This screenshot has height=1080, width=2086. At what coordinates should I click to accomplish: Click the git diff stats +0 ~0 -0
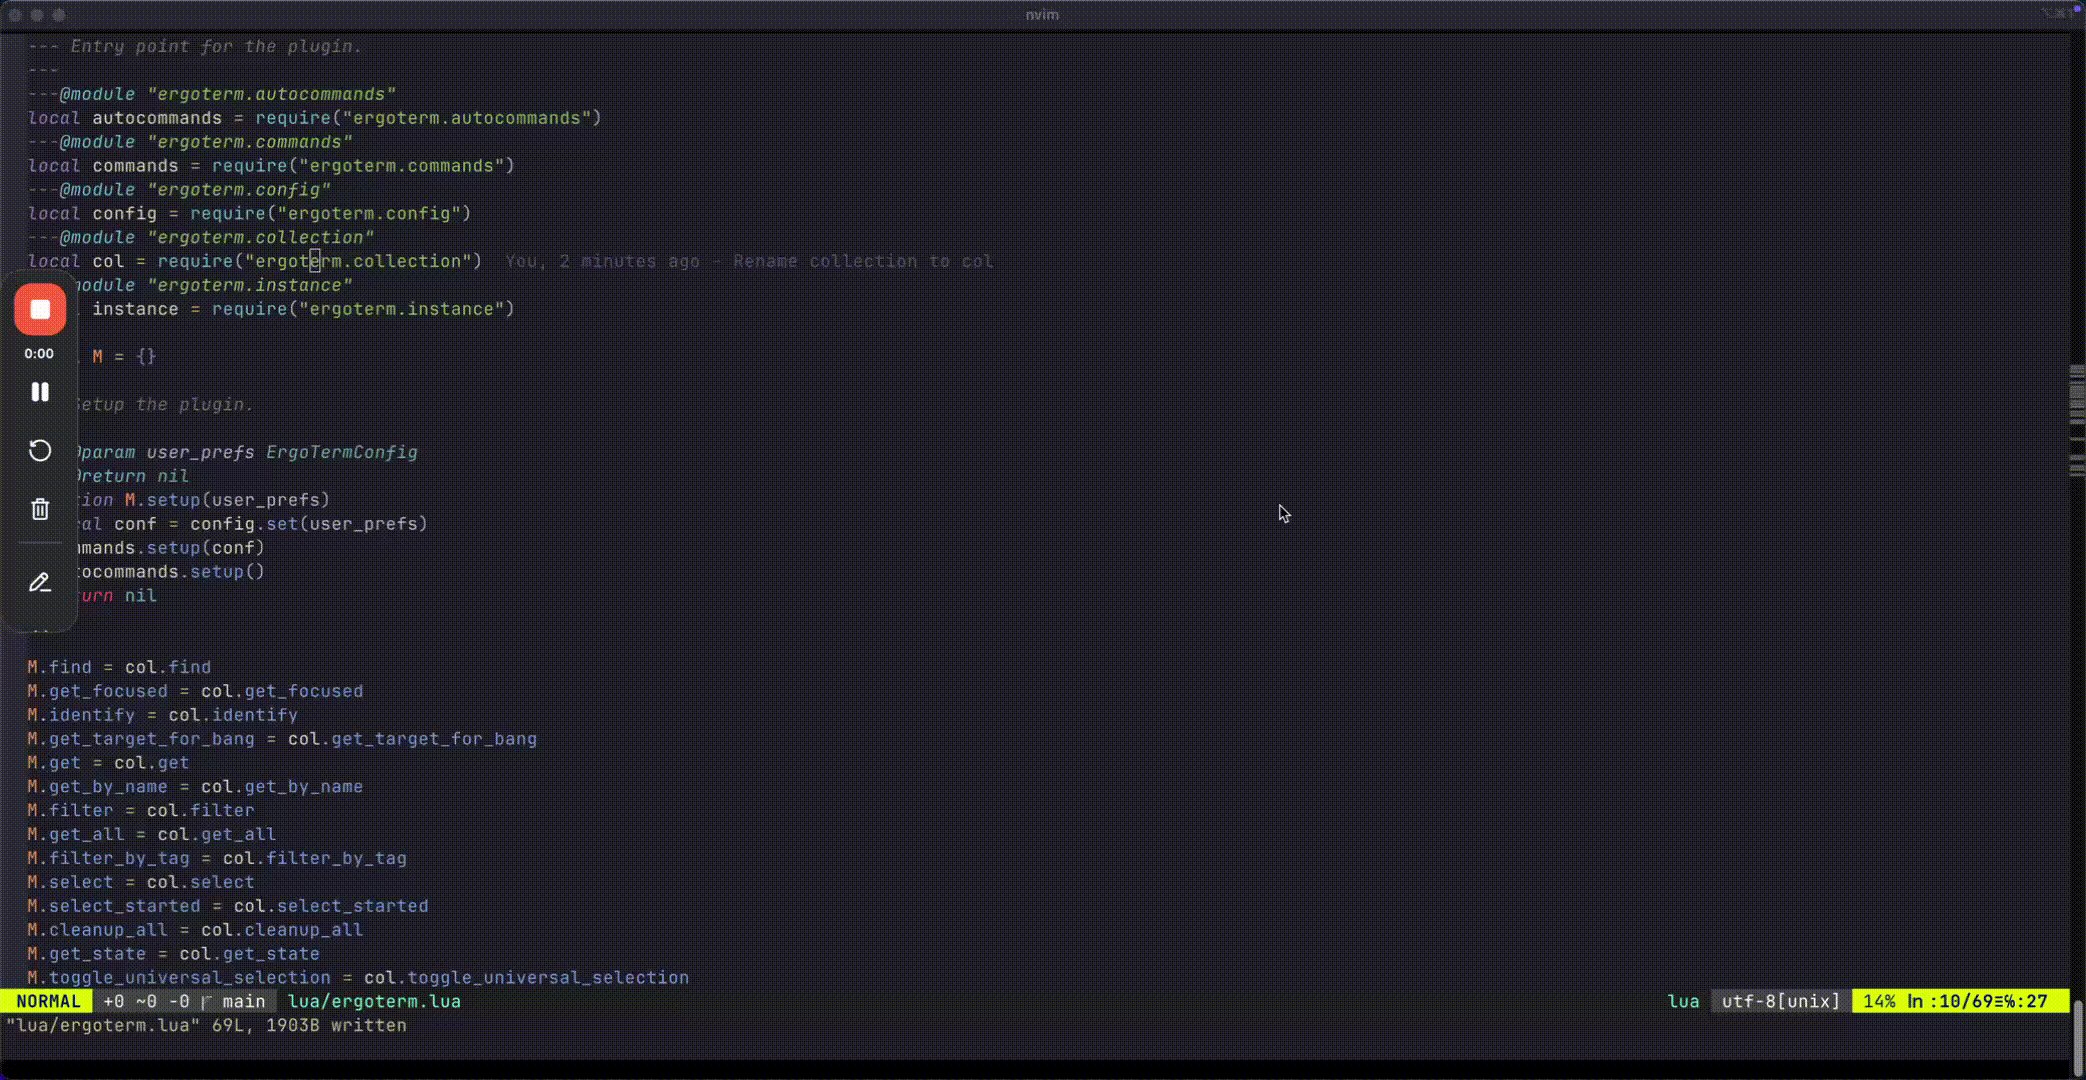click(146, 1001)
